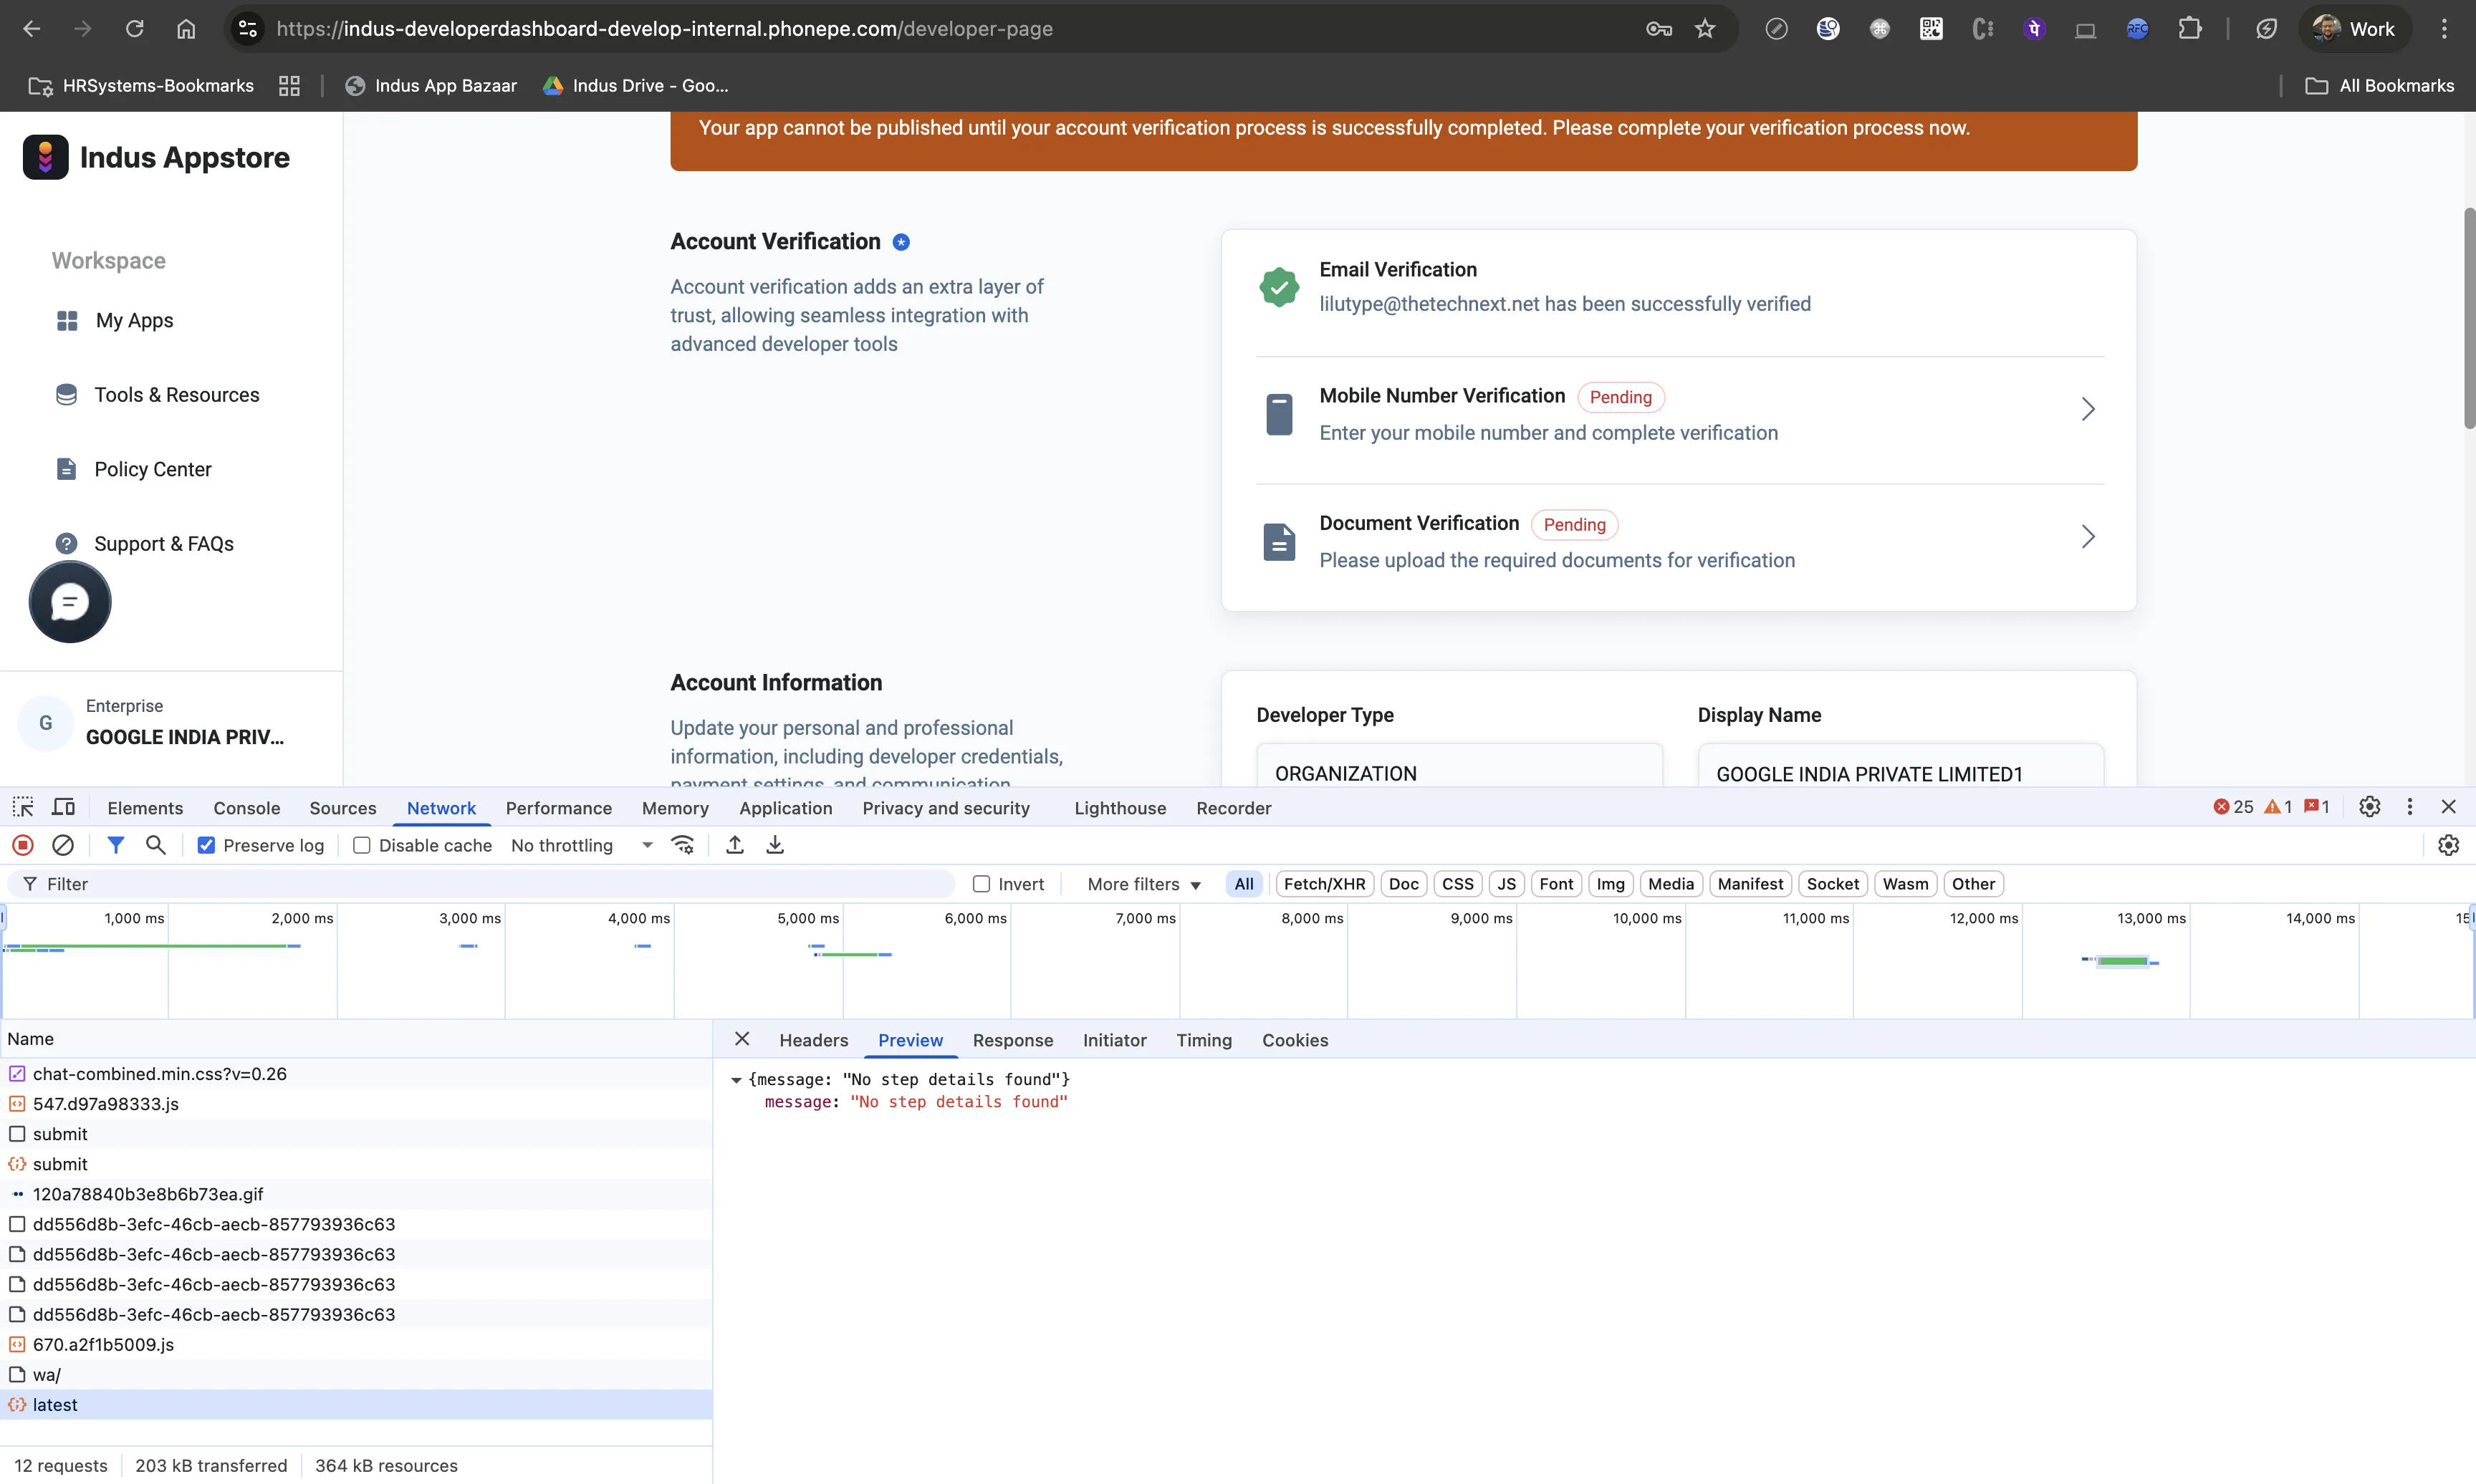
Task: Open browser extensions puzzle icon
Action: 2190,29
